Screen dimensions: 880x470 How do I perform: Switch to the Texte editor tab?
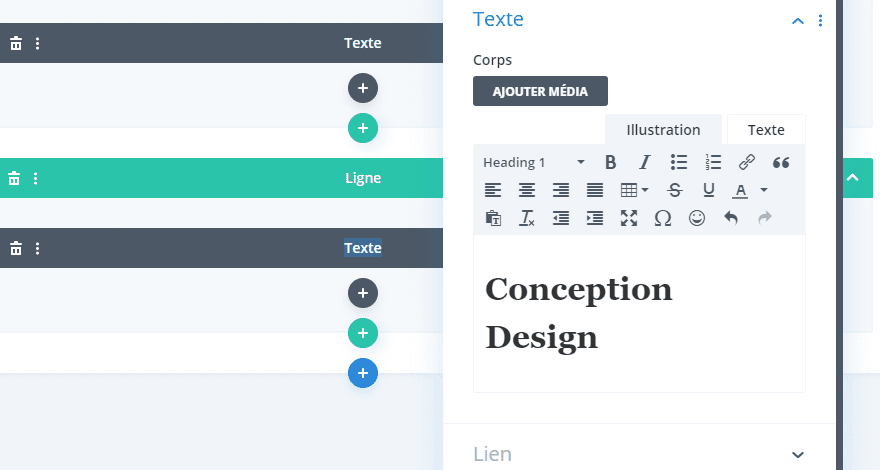766,130
